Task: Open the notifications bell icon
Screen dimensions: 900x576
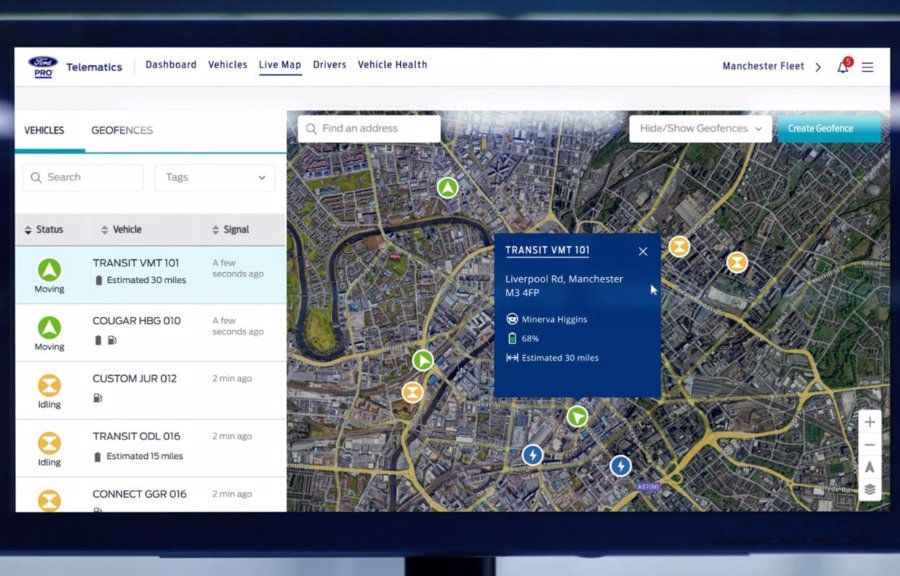Action: point(843,67)
